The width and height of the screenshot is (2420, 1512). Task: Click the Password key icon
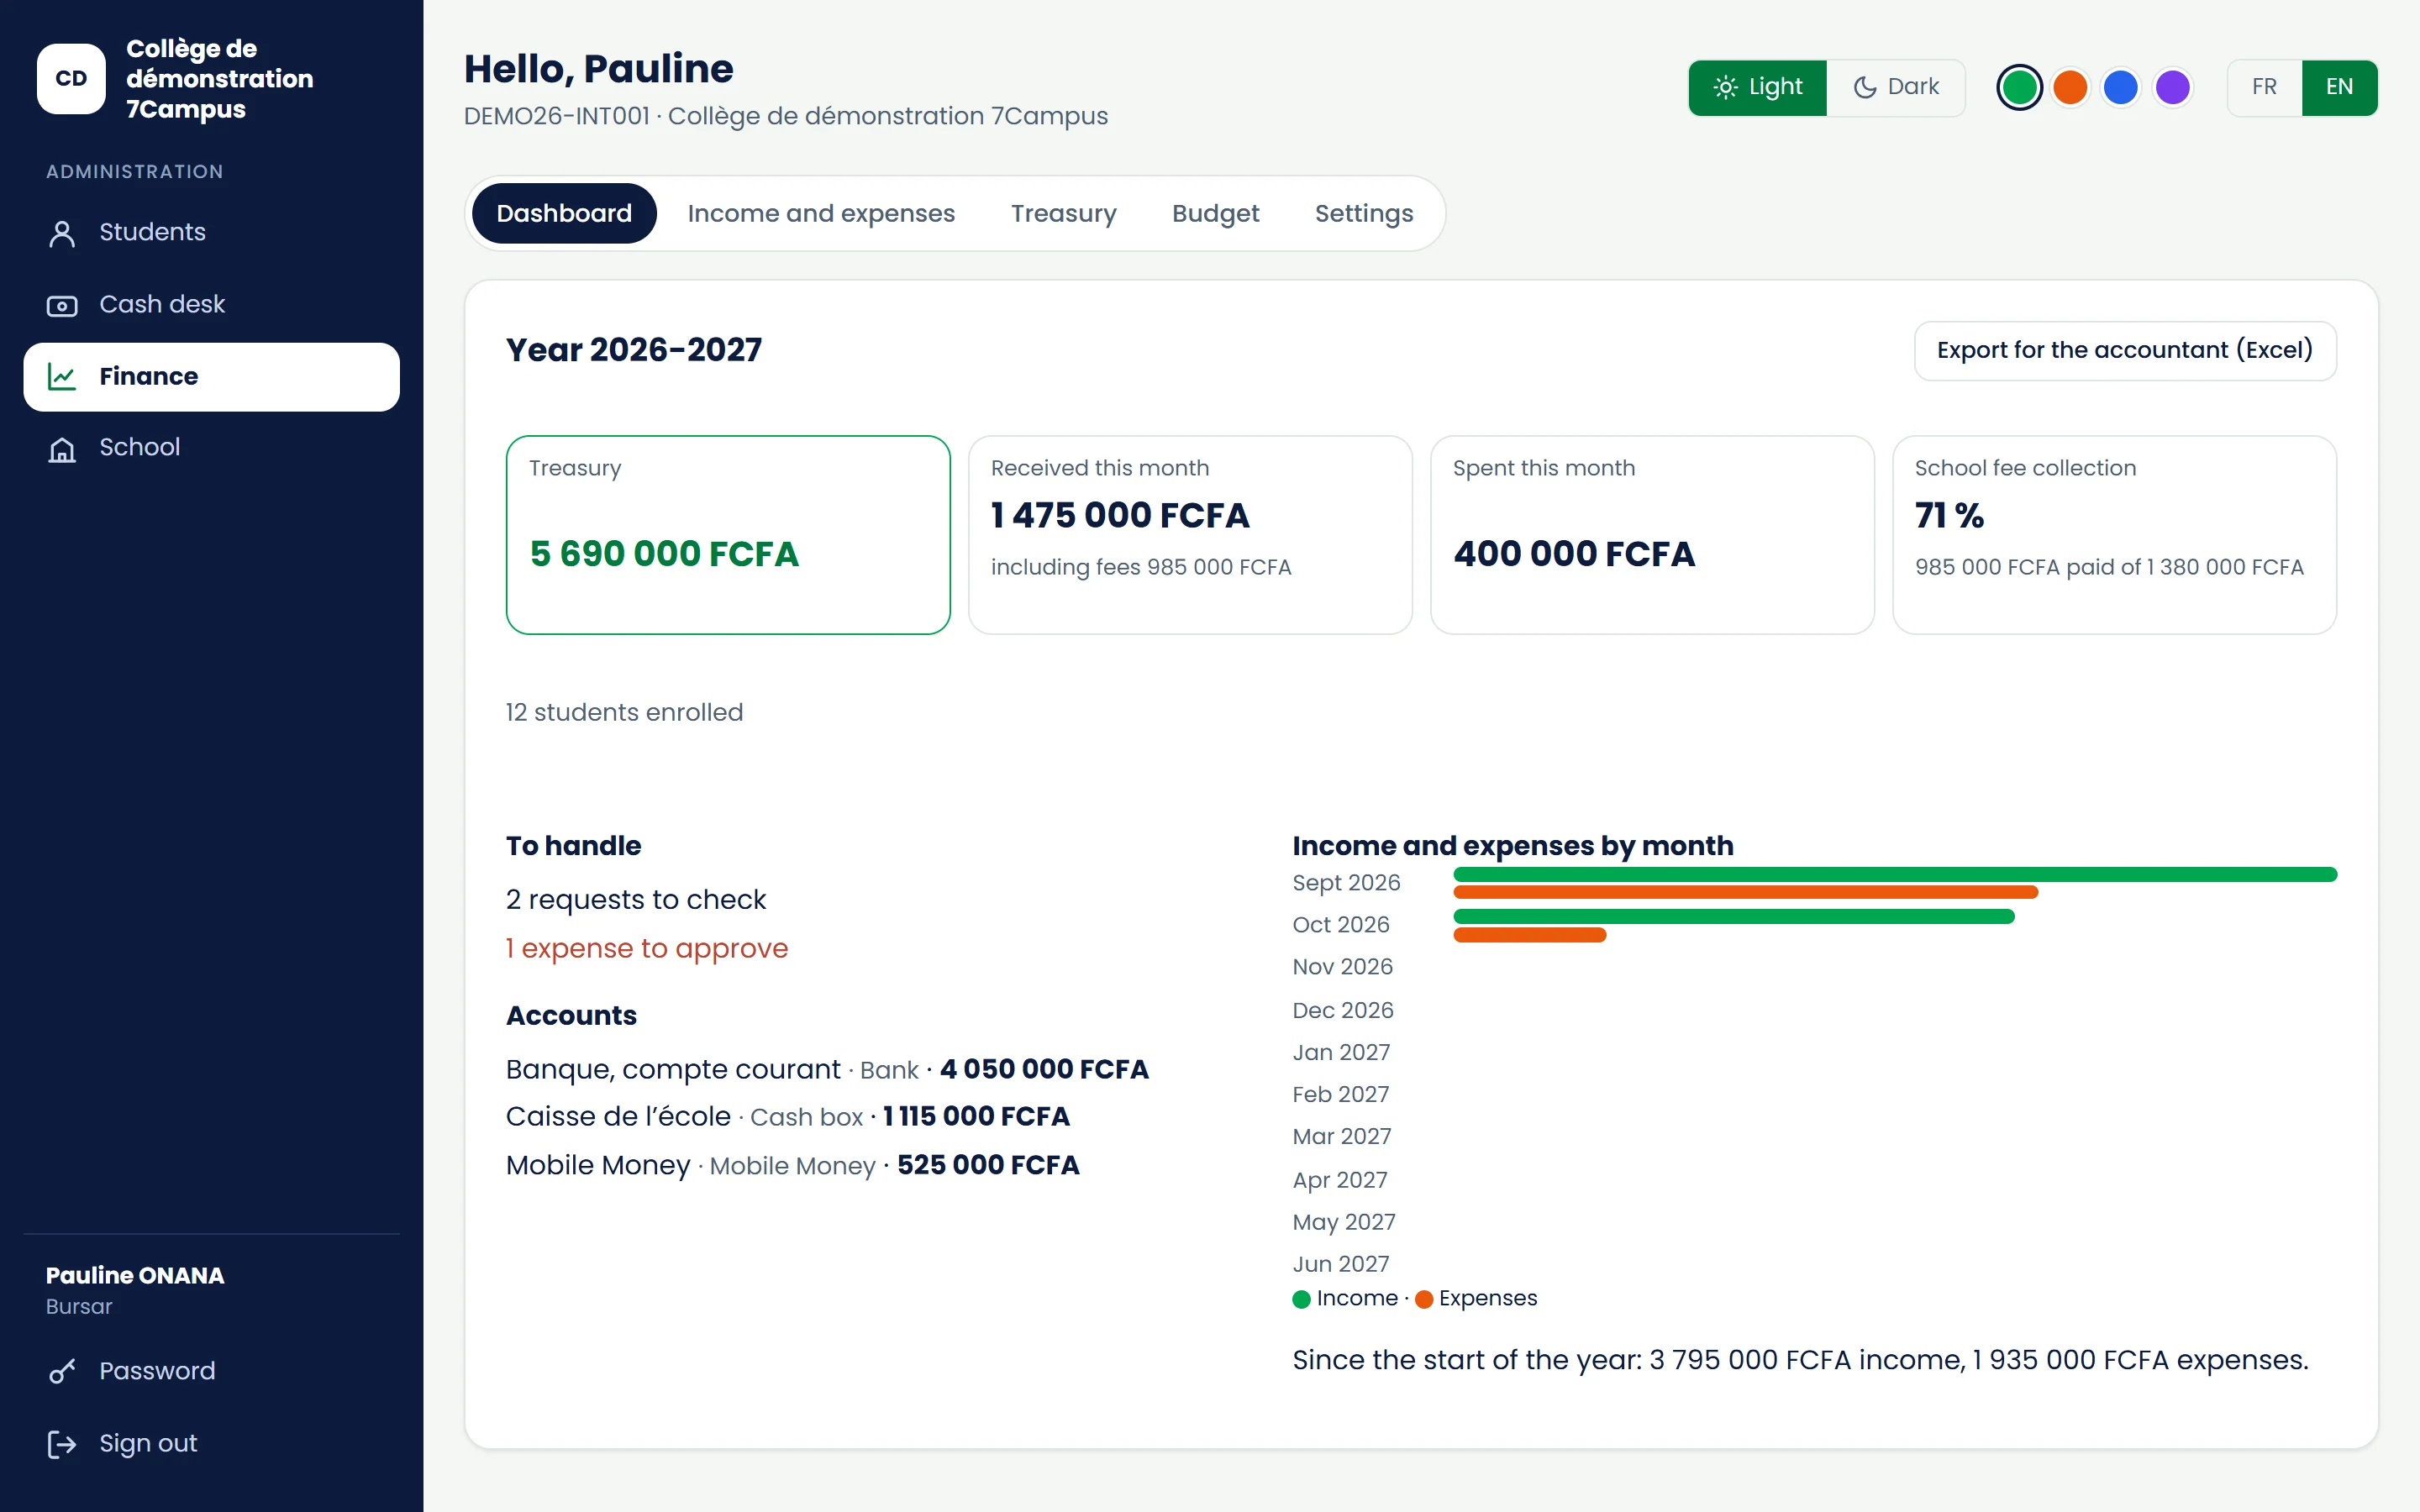(x=62, y=1371)
